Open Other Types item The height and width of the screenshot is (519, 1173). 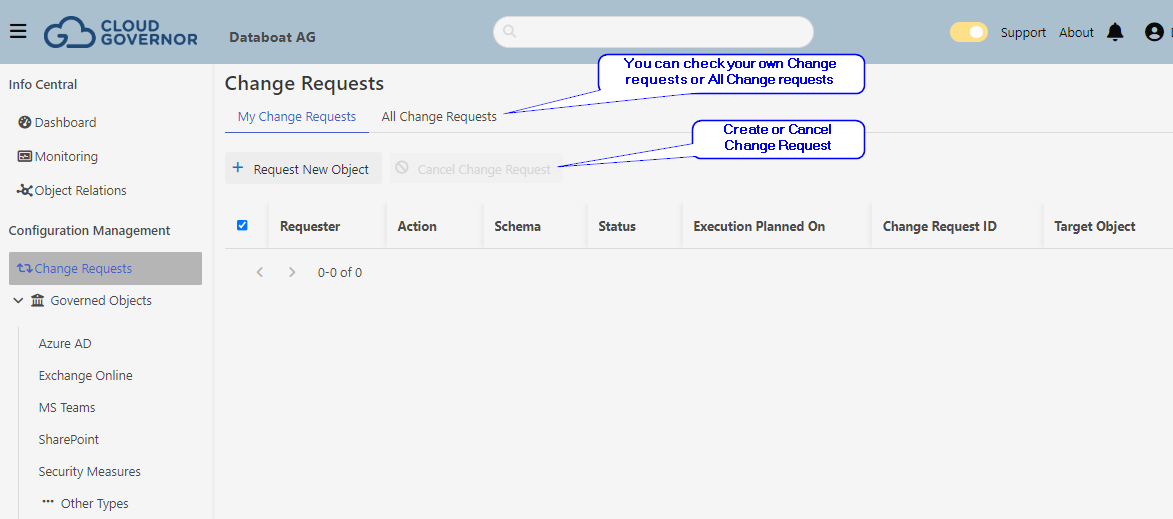click(94, 503)
